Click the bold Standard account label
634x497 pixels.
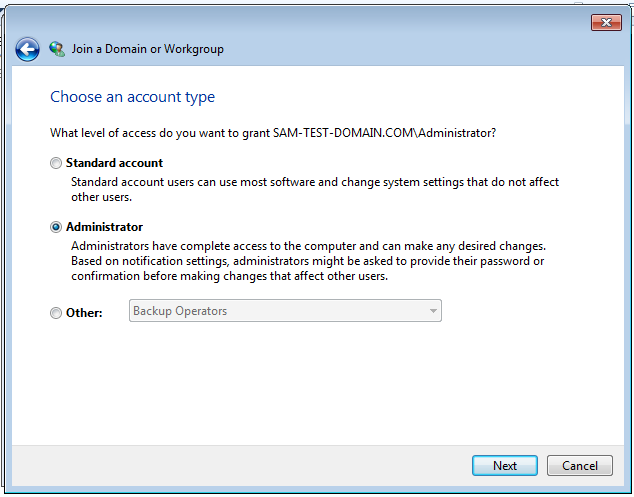(114, 163)
